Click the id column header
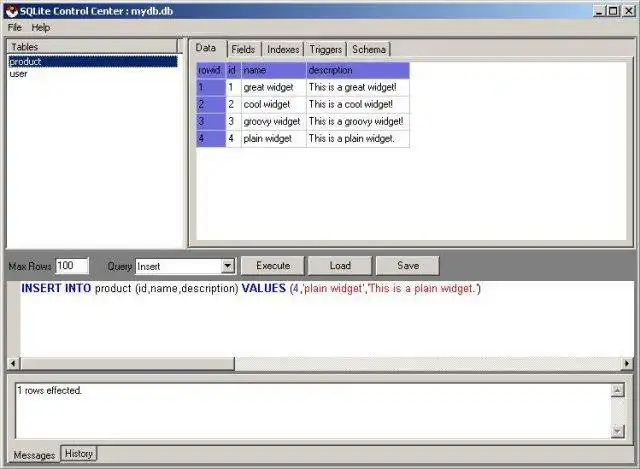 pos(233,70)
